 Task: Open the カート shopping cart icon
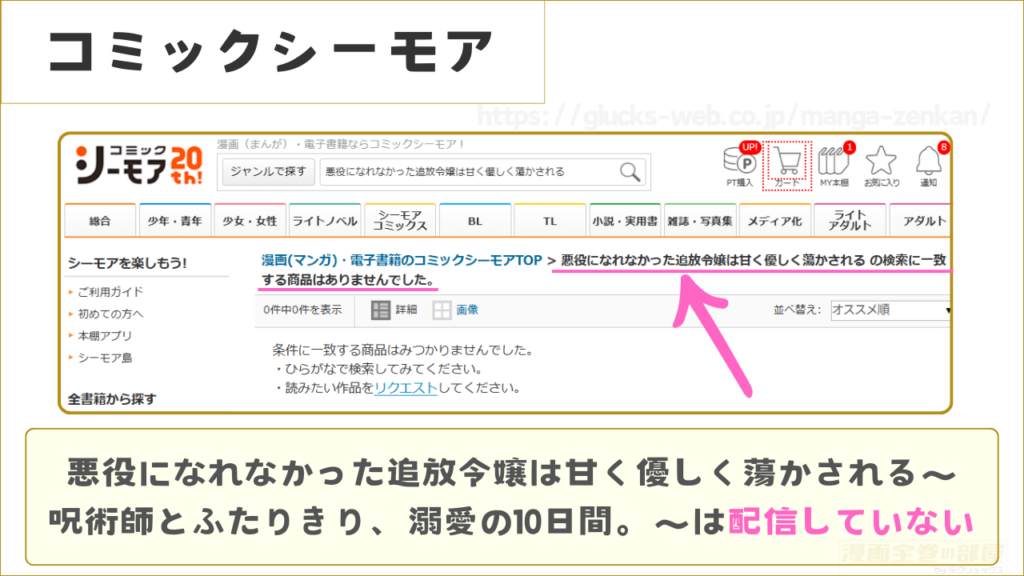coord(787,165)
